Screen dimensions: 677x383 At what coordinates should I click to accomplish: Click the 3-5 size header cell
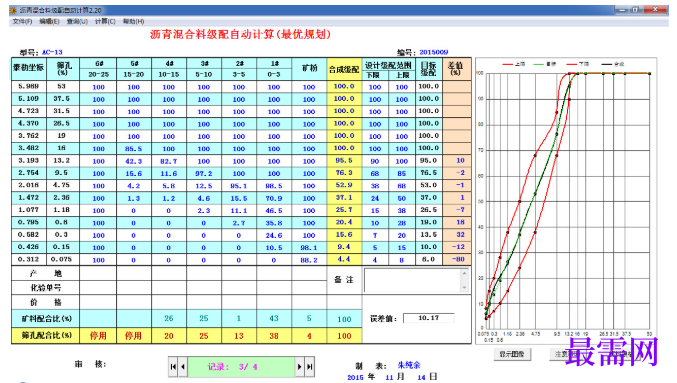tap(239, 75)
